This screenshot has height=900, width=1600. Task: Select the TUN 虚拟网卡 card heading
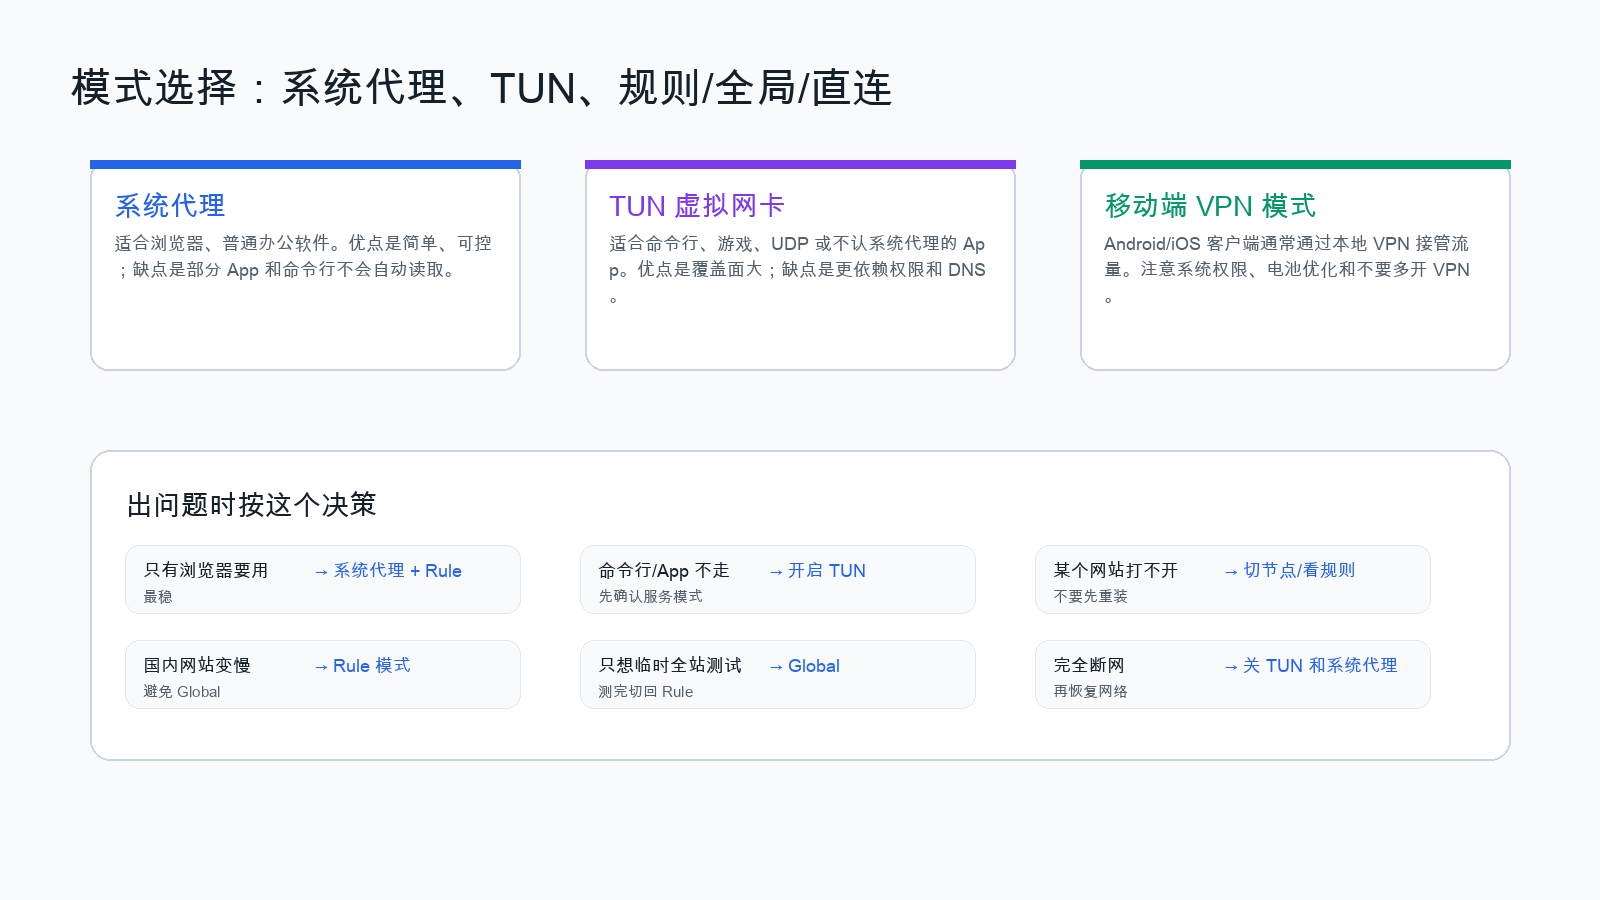[x=696, y=206]
